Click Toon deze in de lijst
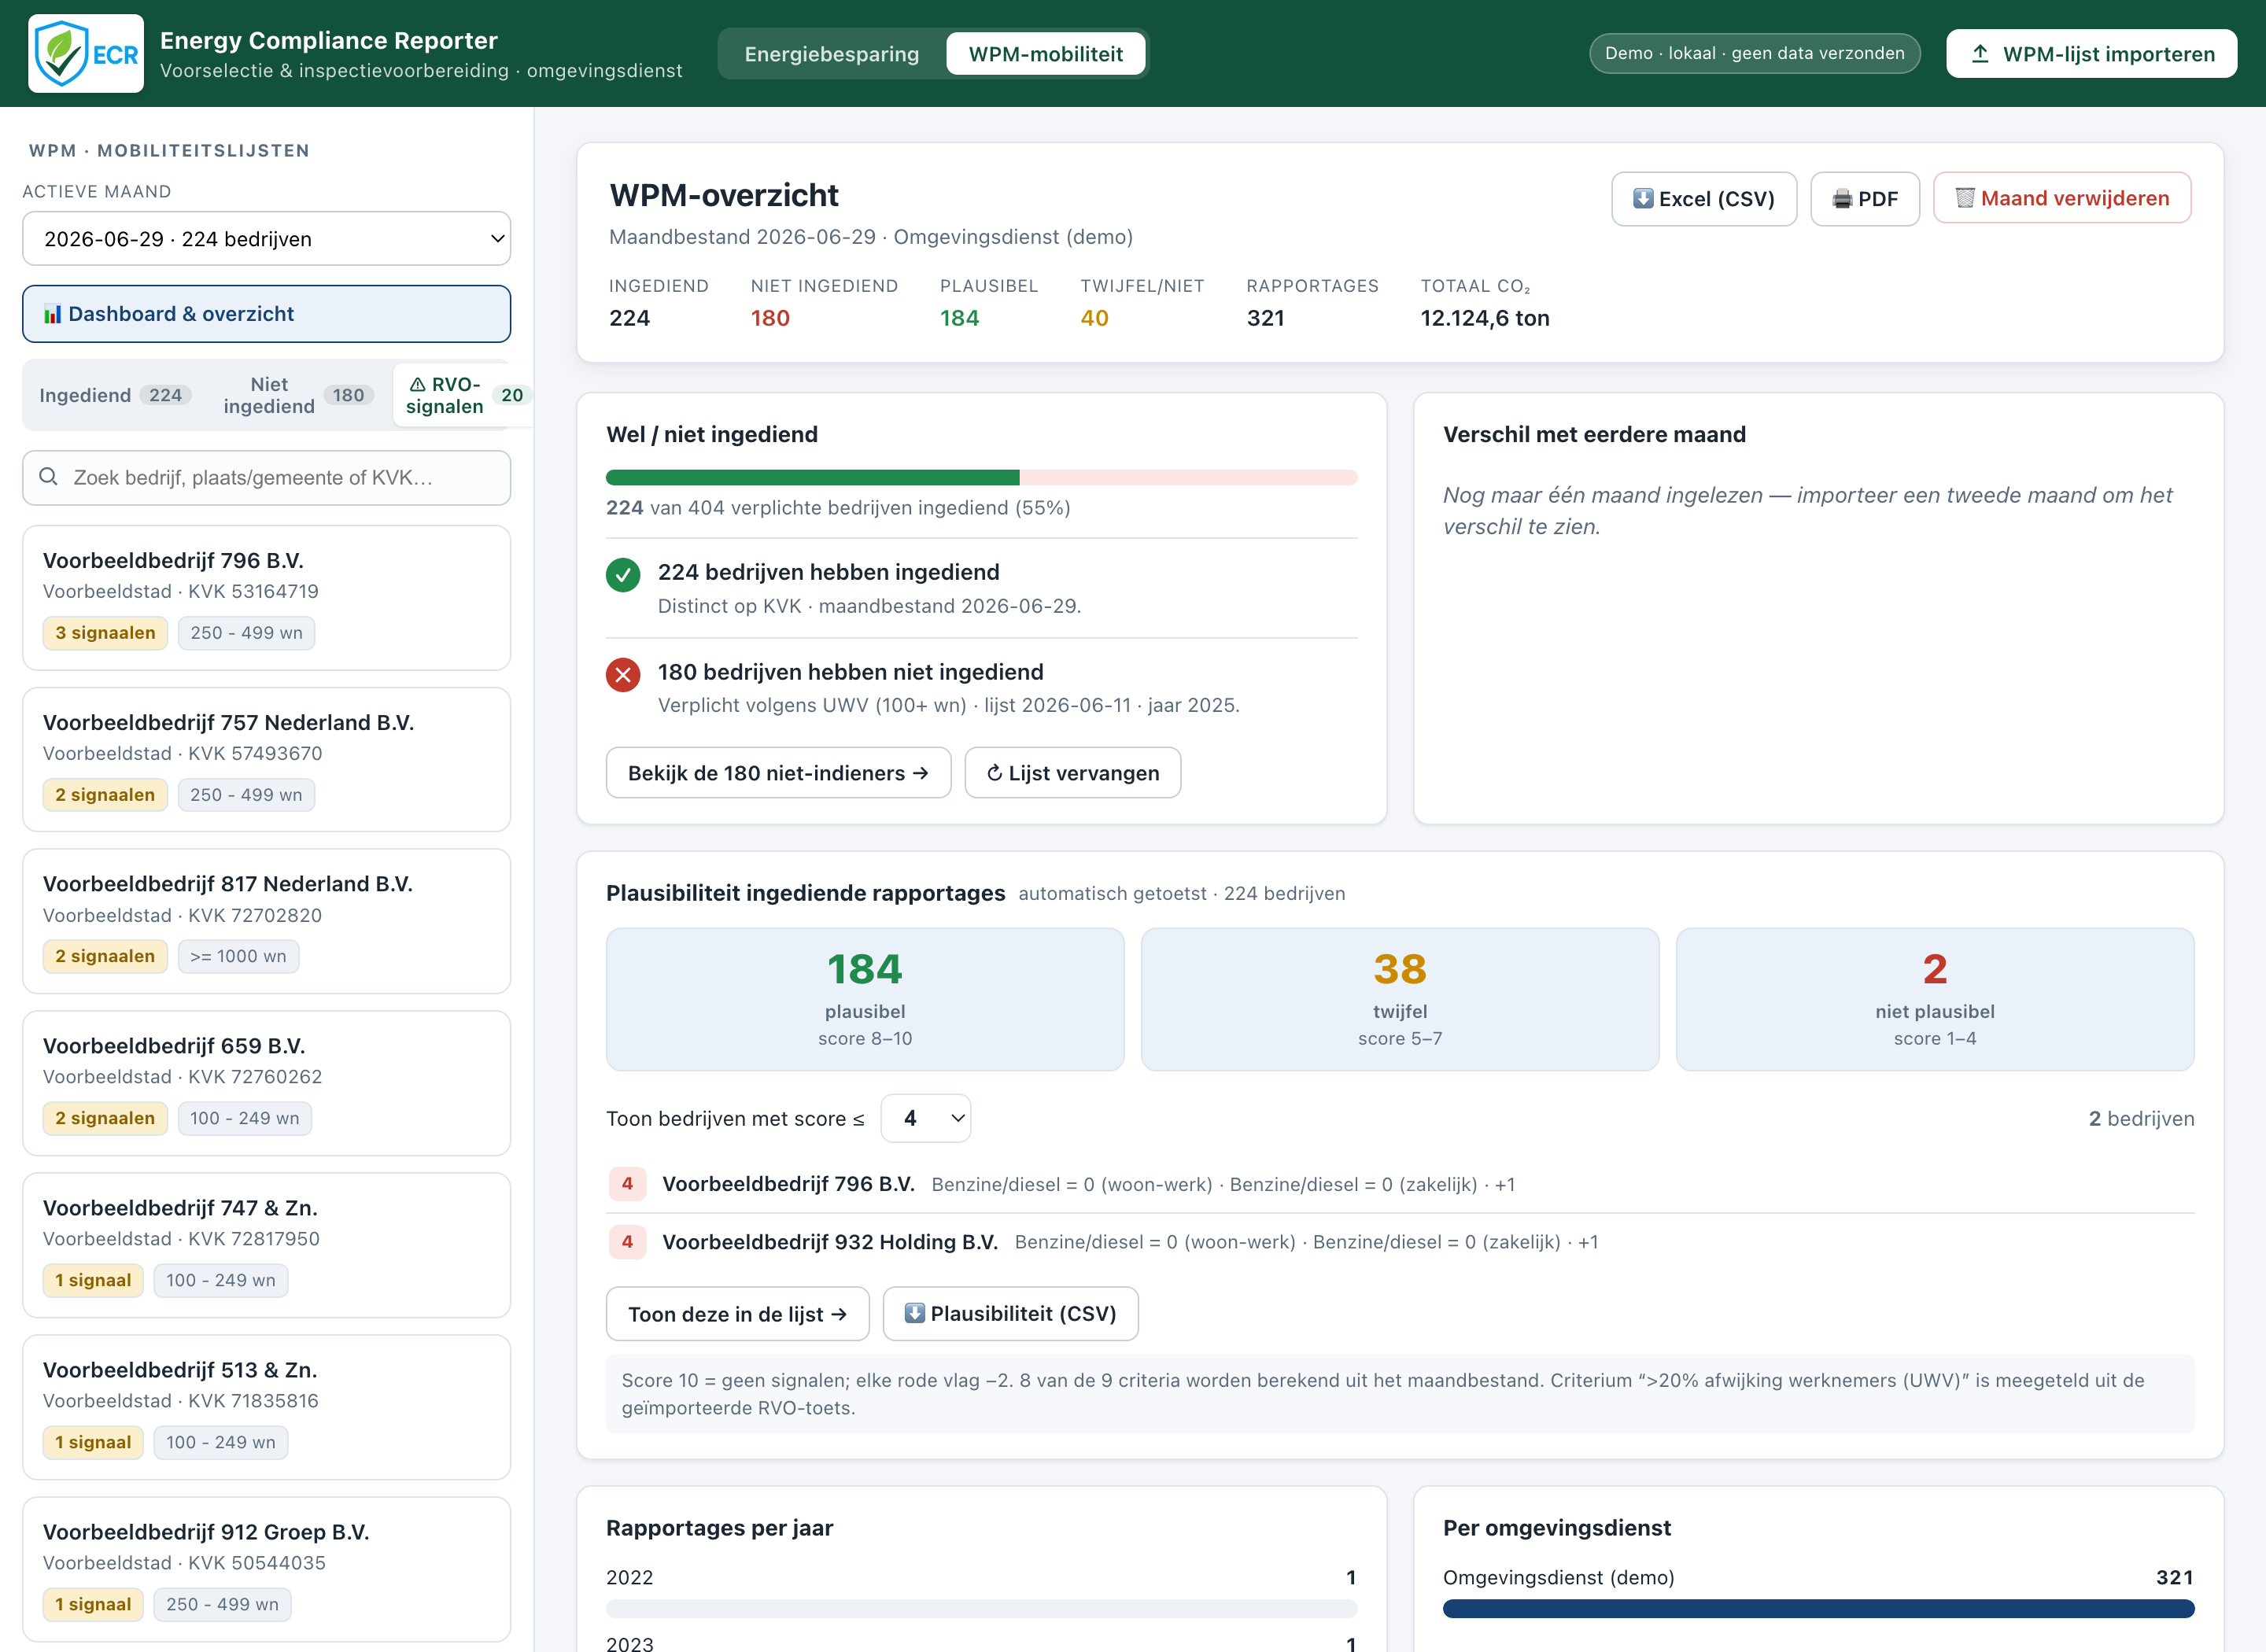The image size is (2266, 1652). [x=738, y=1313]
